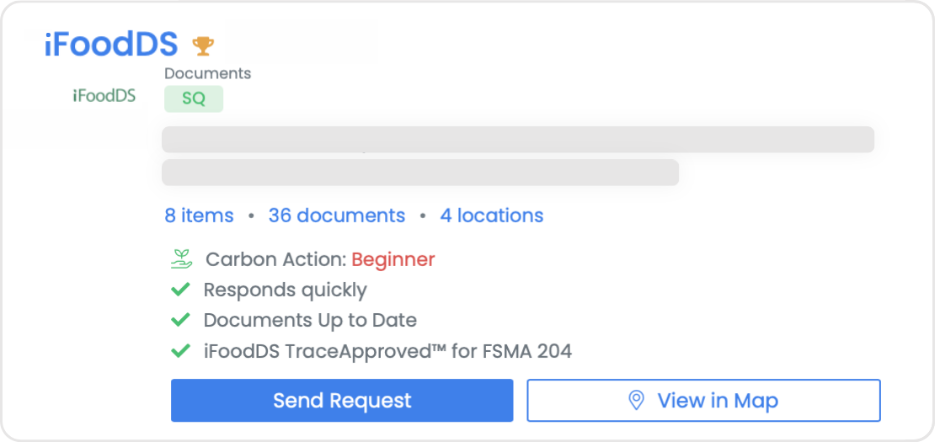Click the checkmark beside Documents Up to Date
This screenshot has width=936, height=442.
tap(180, 321)
